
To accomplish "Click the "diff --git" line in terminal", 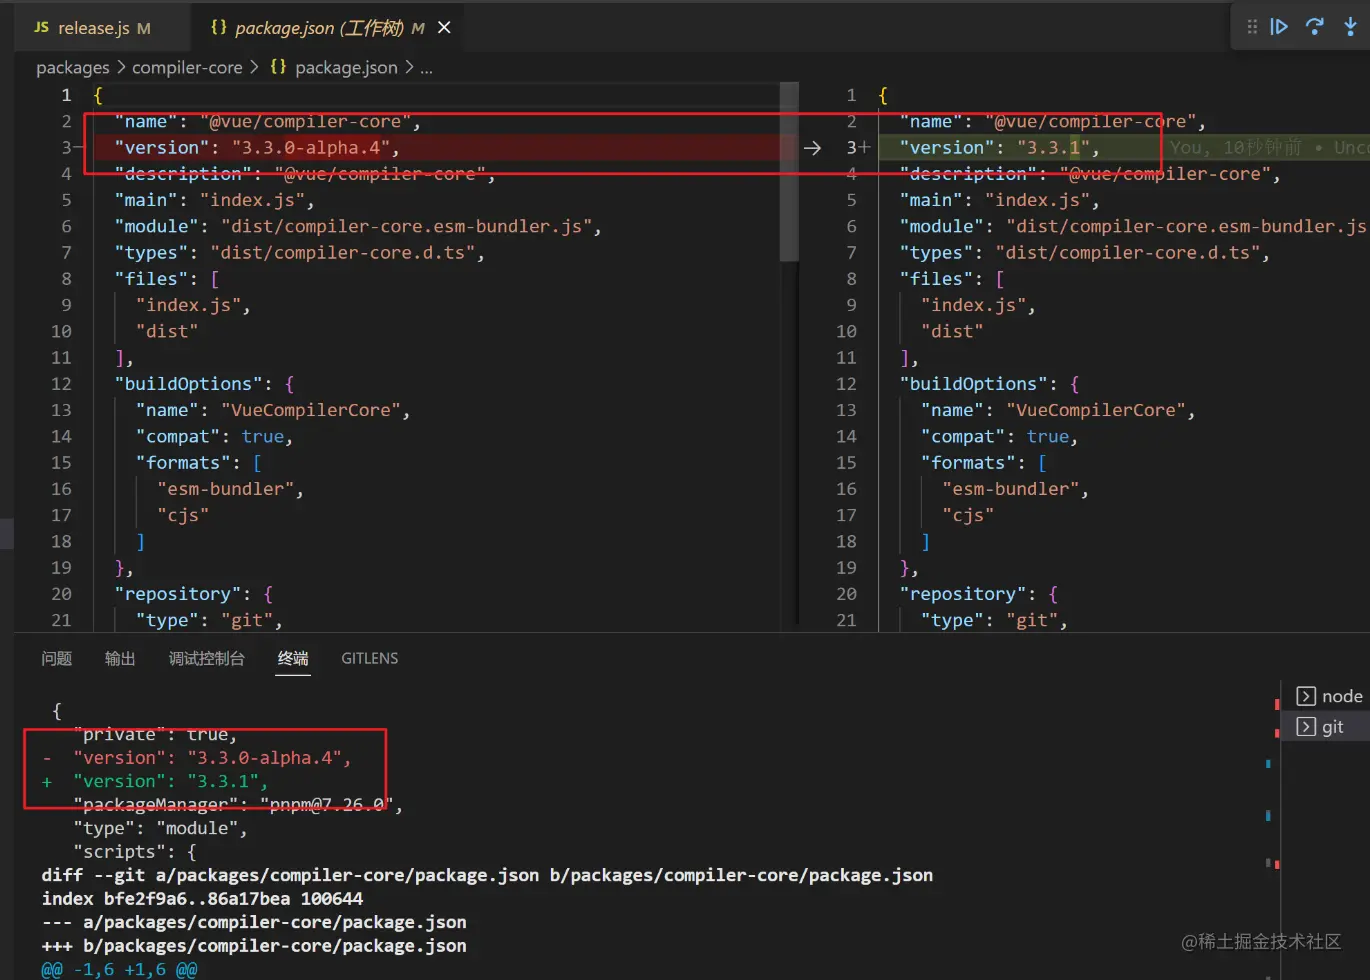I will pyautogui.click(x=487, y=875).
